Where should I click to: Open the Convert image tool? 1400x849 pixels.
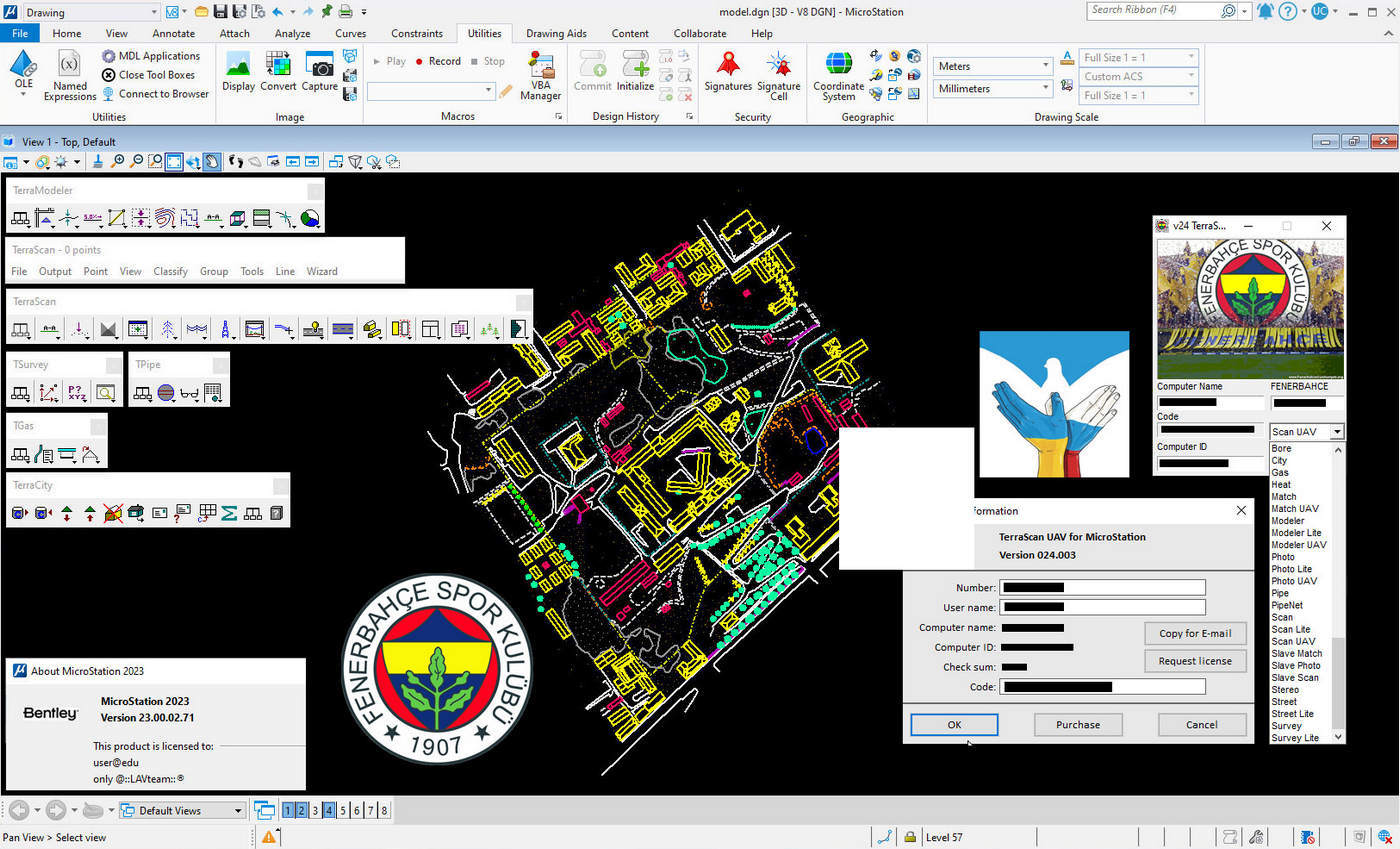pyautogui.click(x=278, y=72)
